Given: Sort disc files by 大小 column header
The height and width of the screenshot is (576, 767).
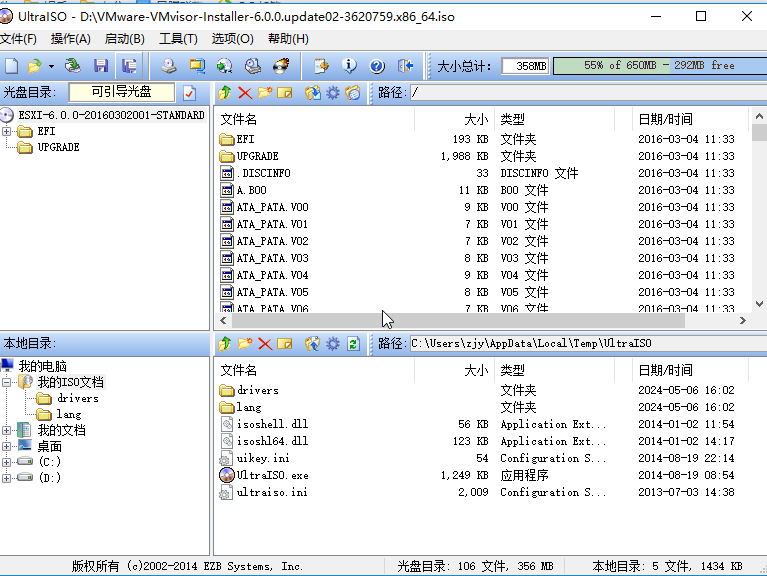Looking at the screenshot, I should [455, 119].
